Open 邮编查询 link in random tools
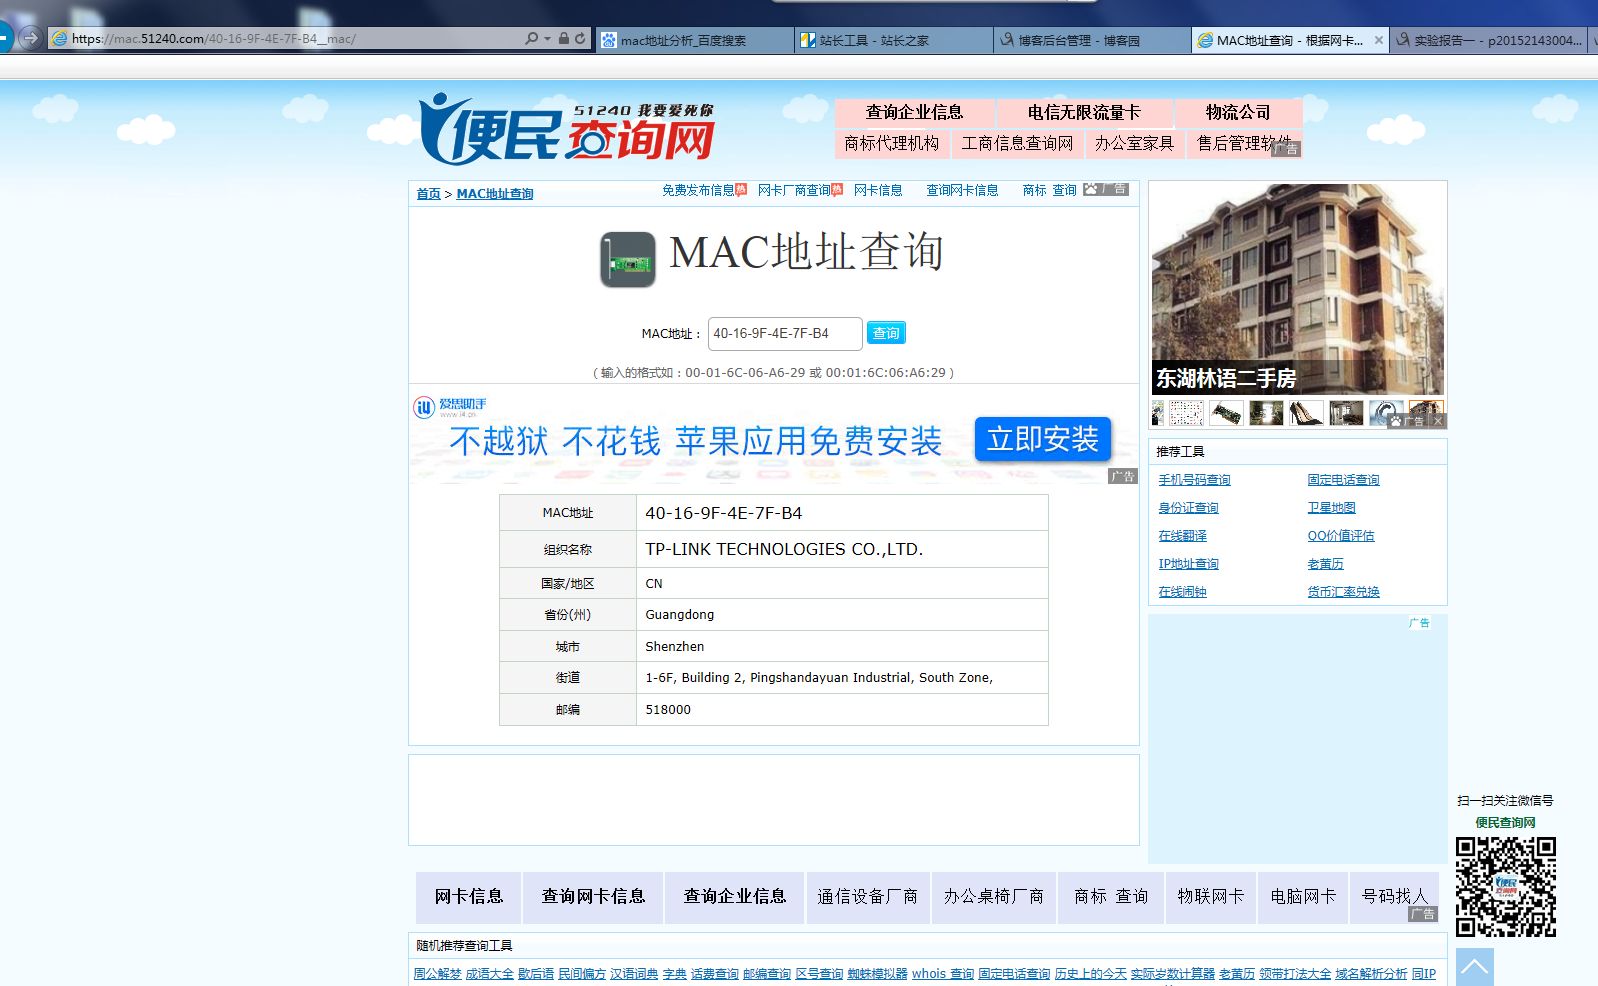This screenshot has height=986, width=1598. (766, 974)
